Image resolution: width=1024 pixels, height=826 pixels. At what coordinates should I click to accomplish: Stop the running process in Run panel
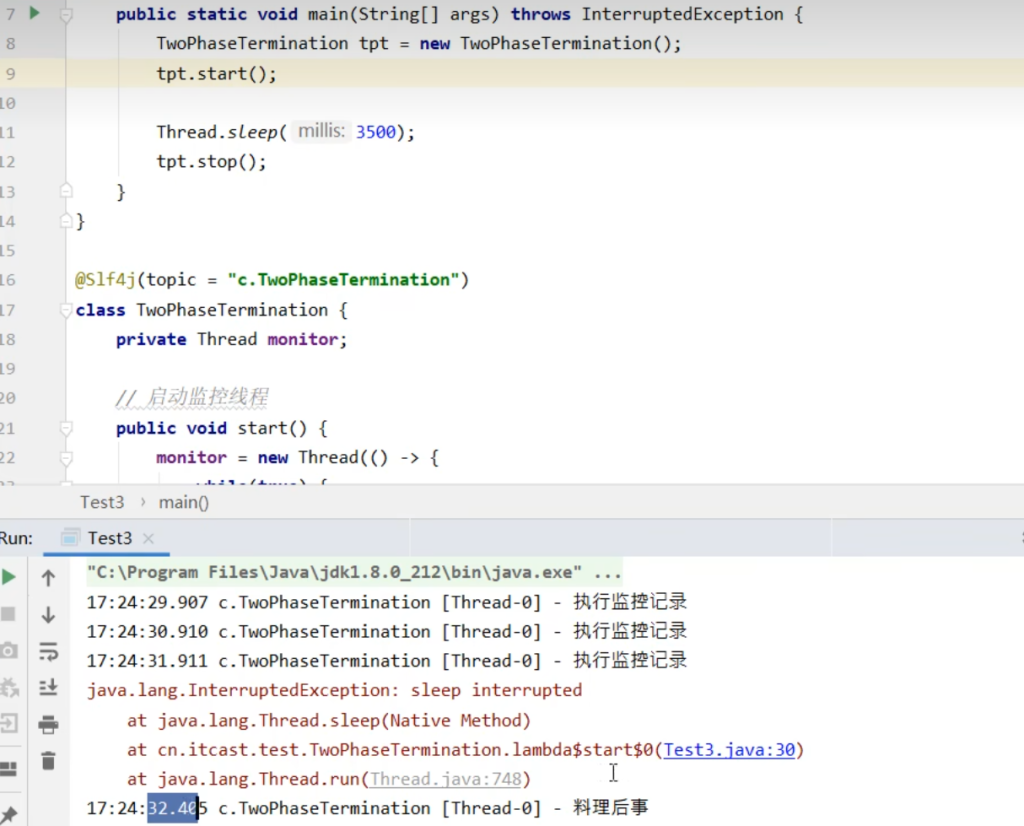pos(9,613)
